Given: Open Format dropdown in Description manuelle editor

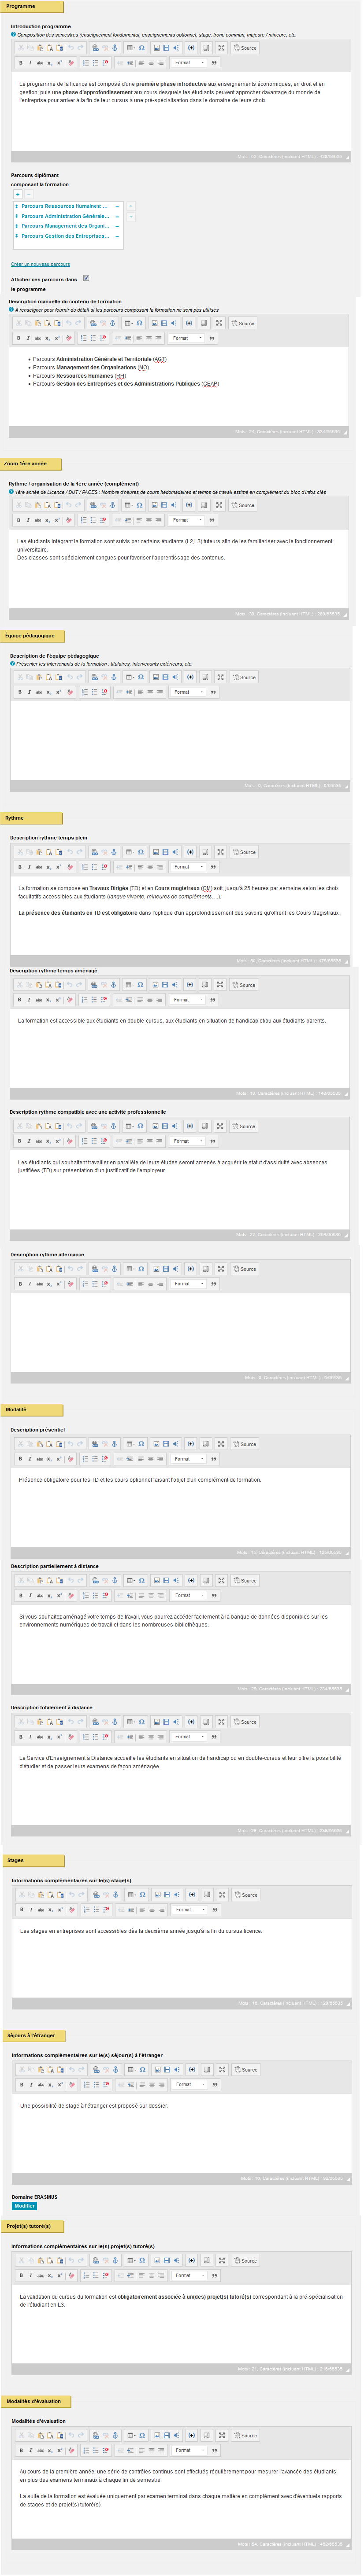Looking at the screenshot, I should tap(186, 338).
